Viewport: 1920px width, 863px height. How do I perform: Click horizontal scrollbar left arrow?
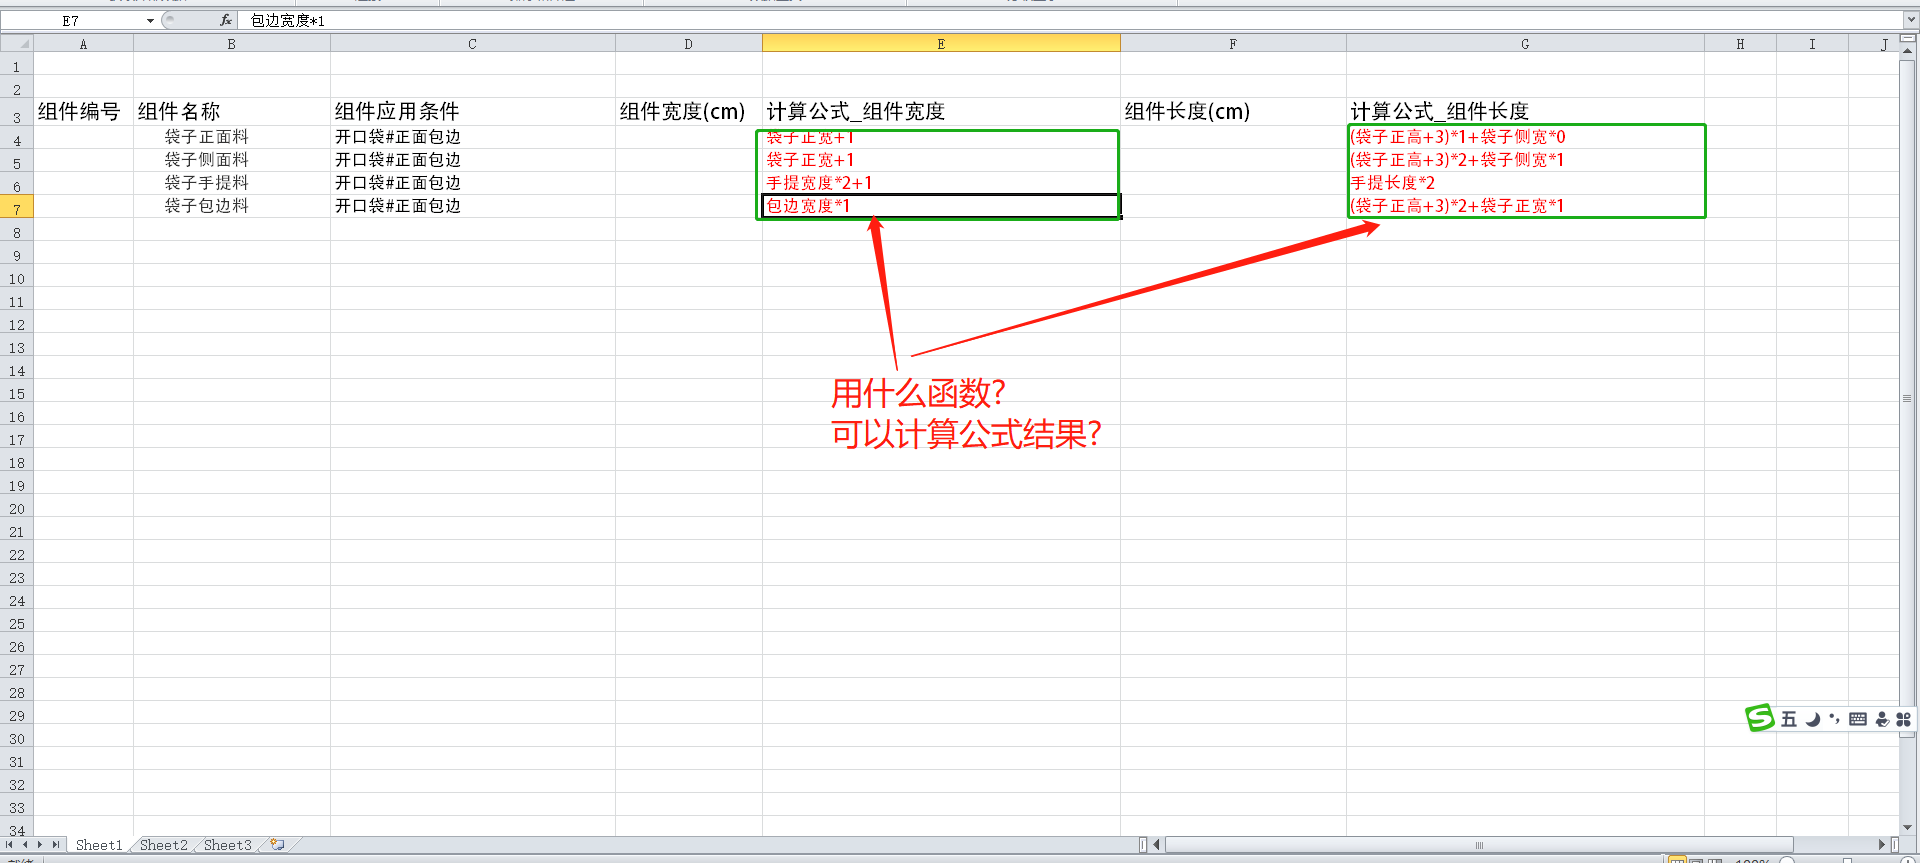1157,845
